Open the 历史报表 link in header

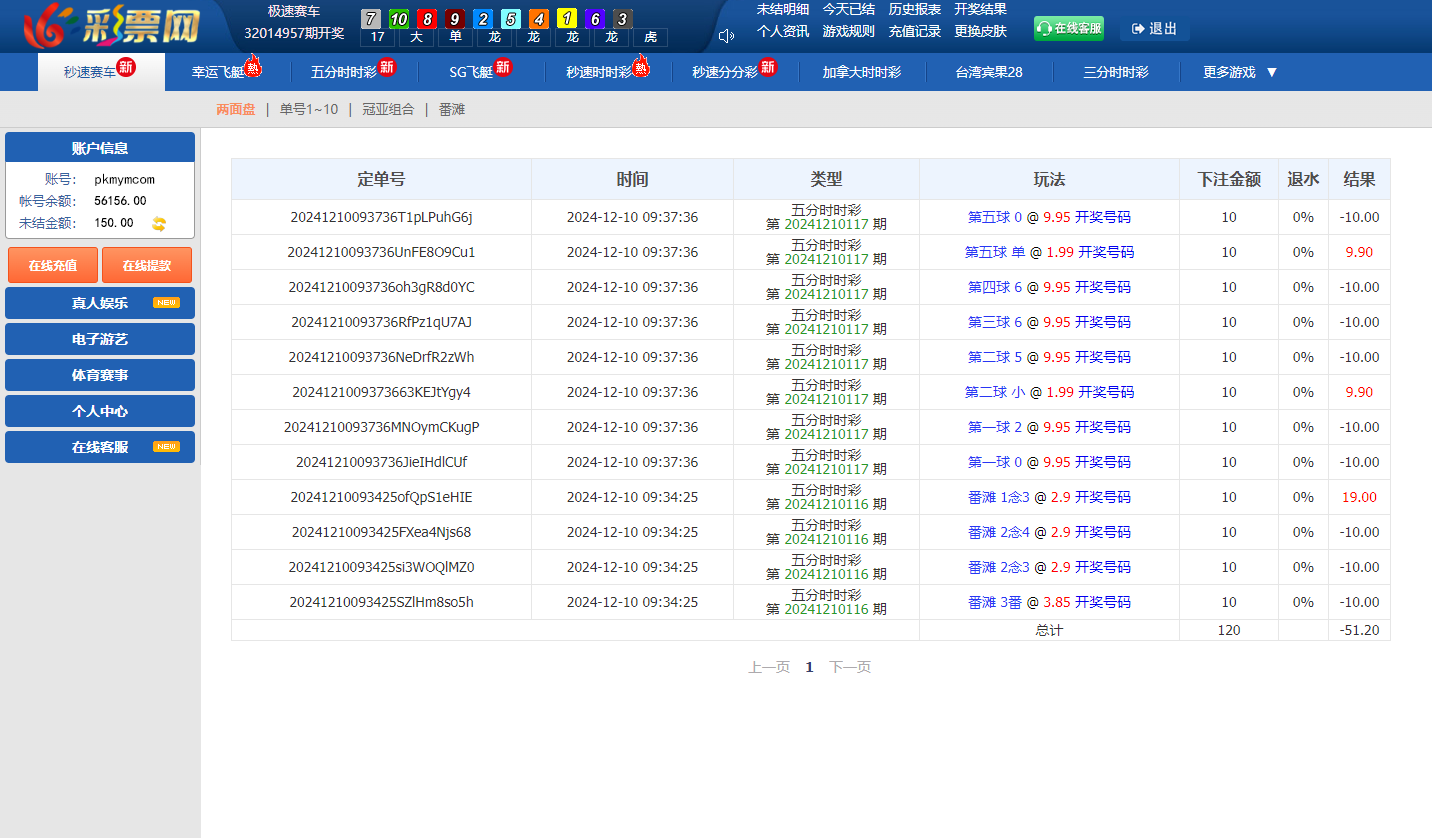click(x=914, y=9)
